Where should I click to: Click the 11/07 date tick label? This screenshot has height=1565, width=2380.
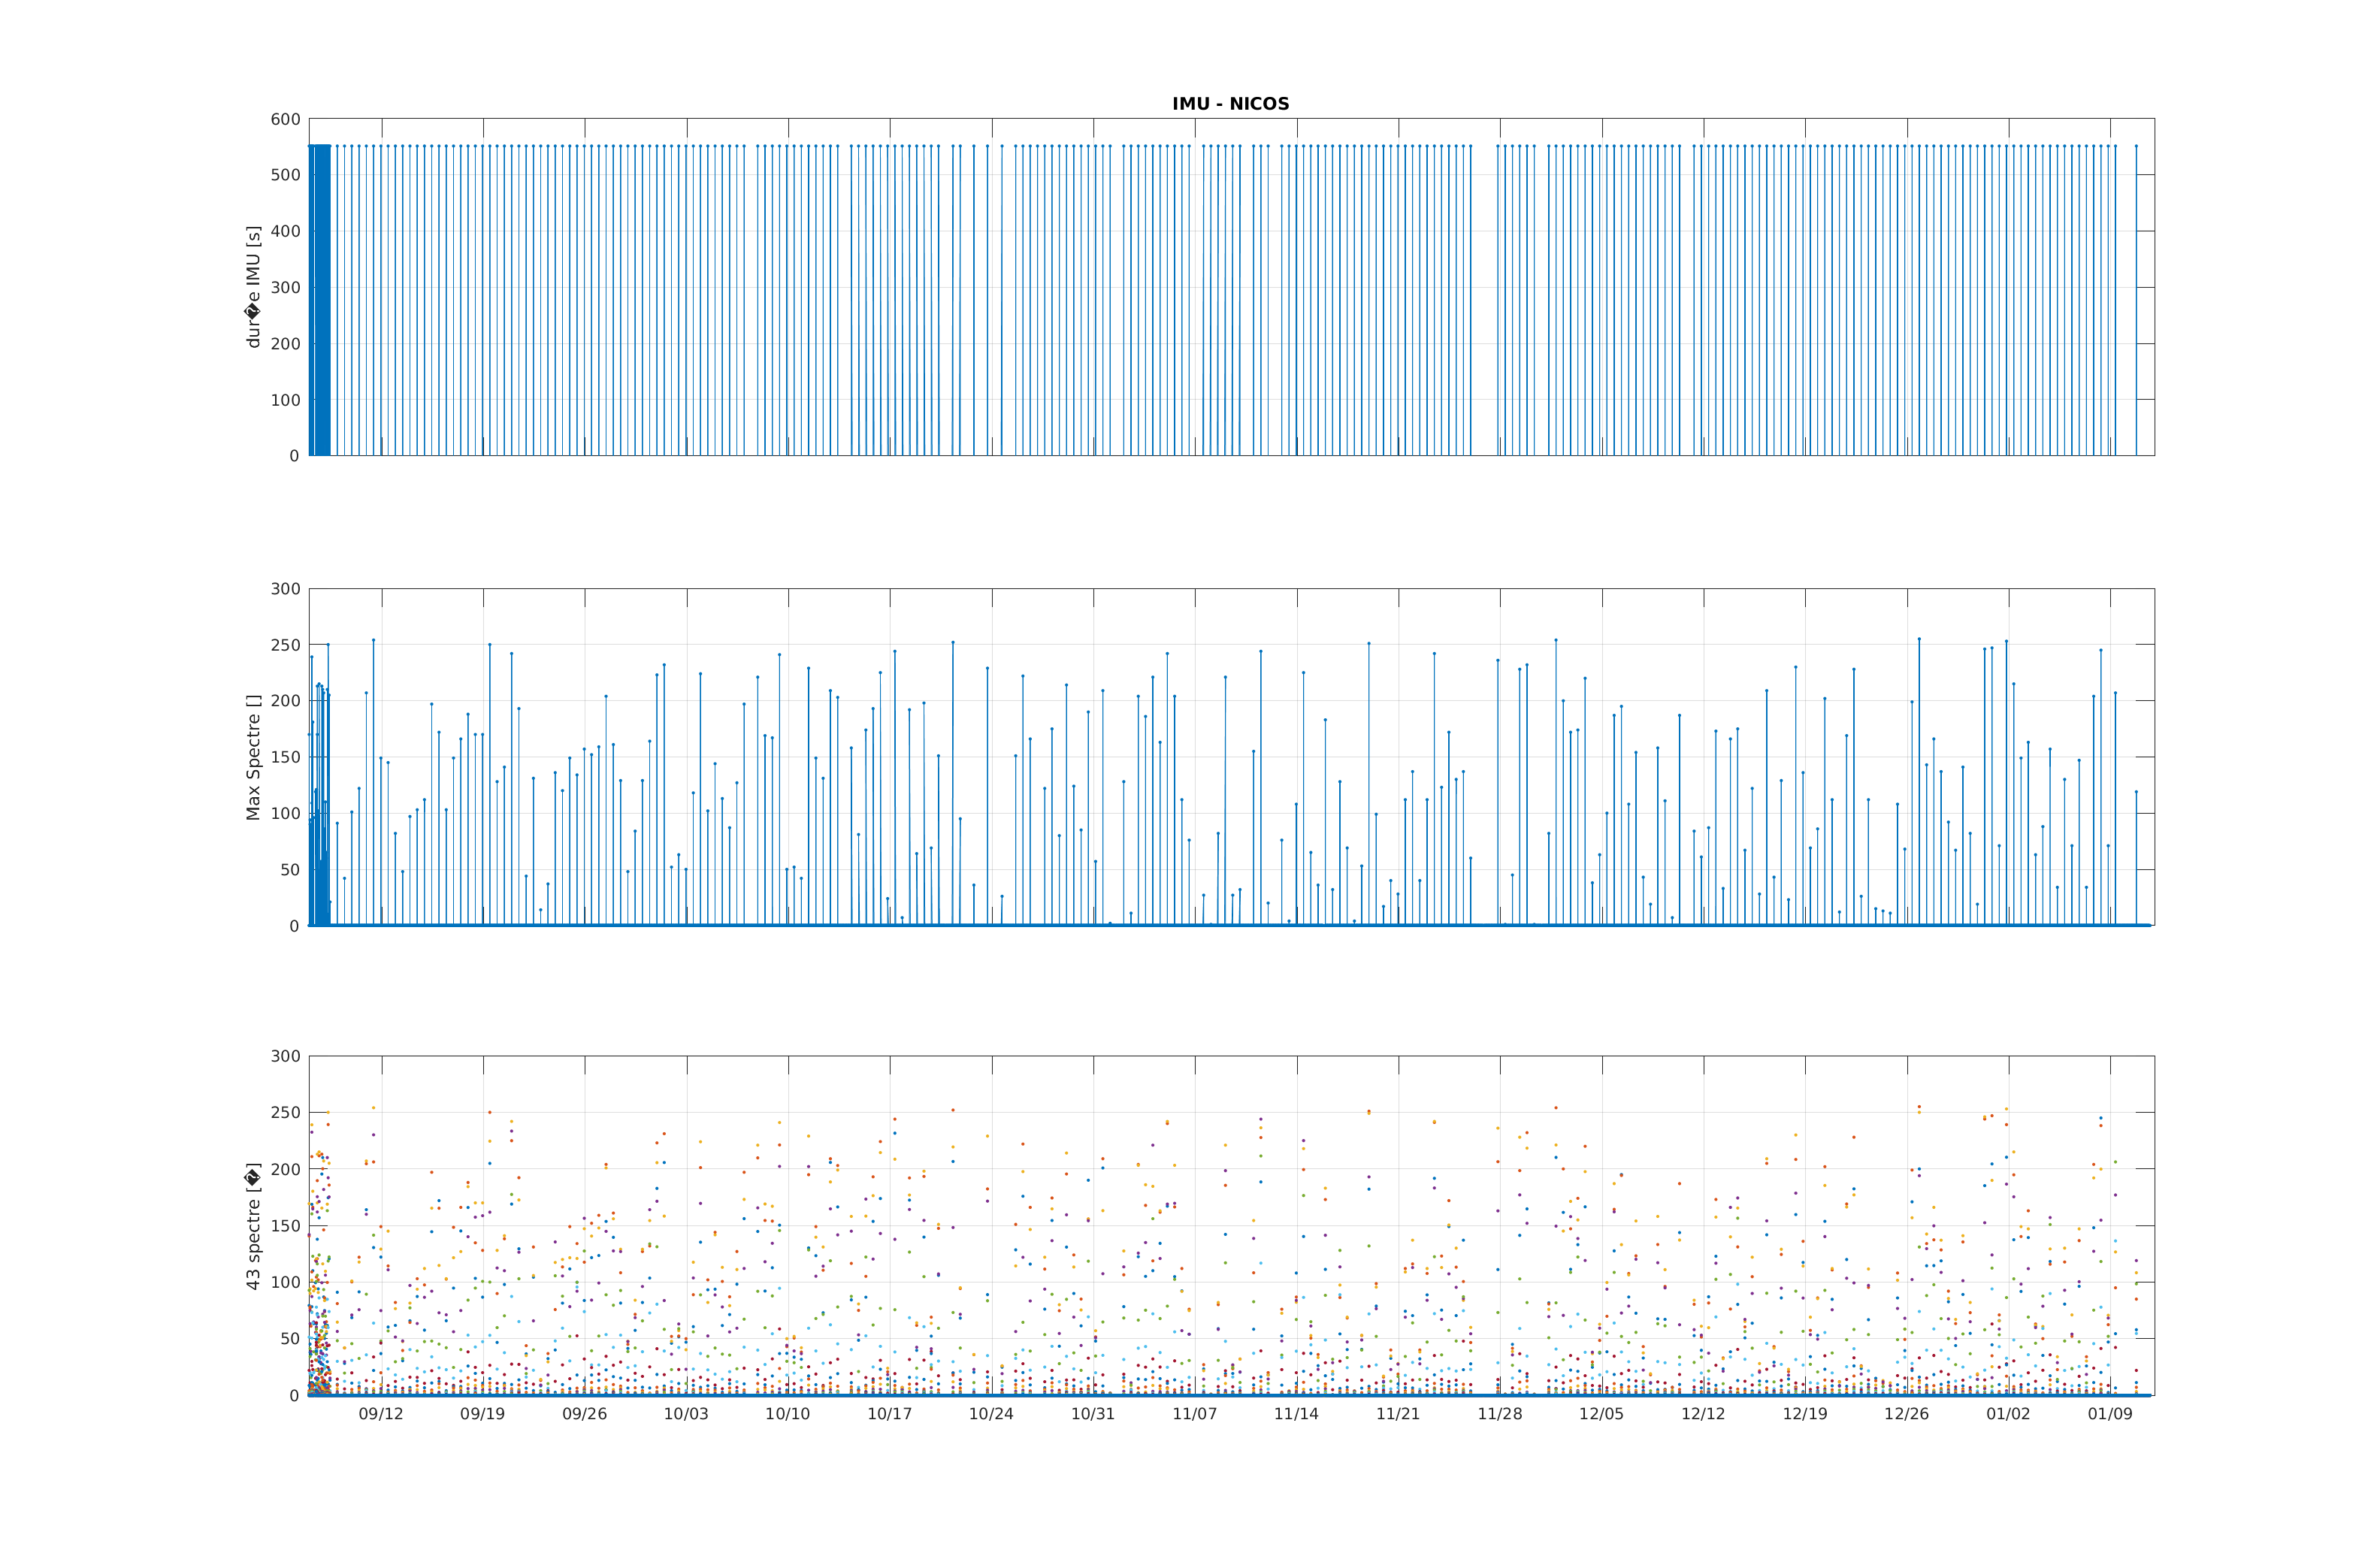(x=1195, y=1414)
